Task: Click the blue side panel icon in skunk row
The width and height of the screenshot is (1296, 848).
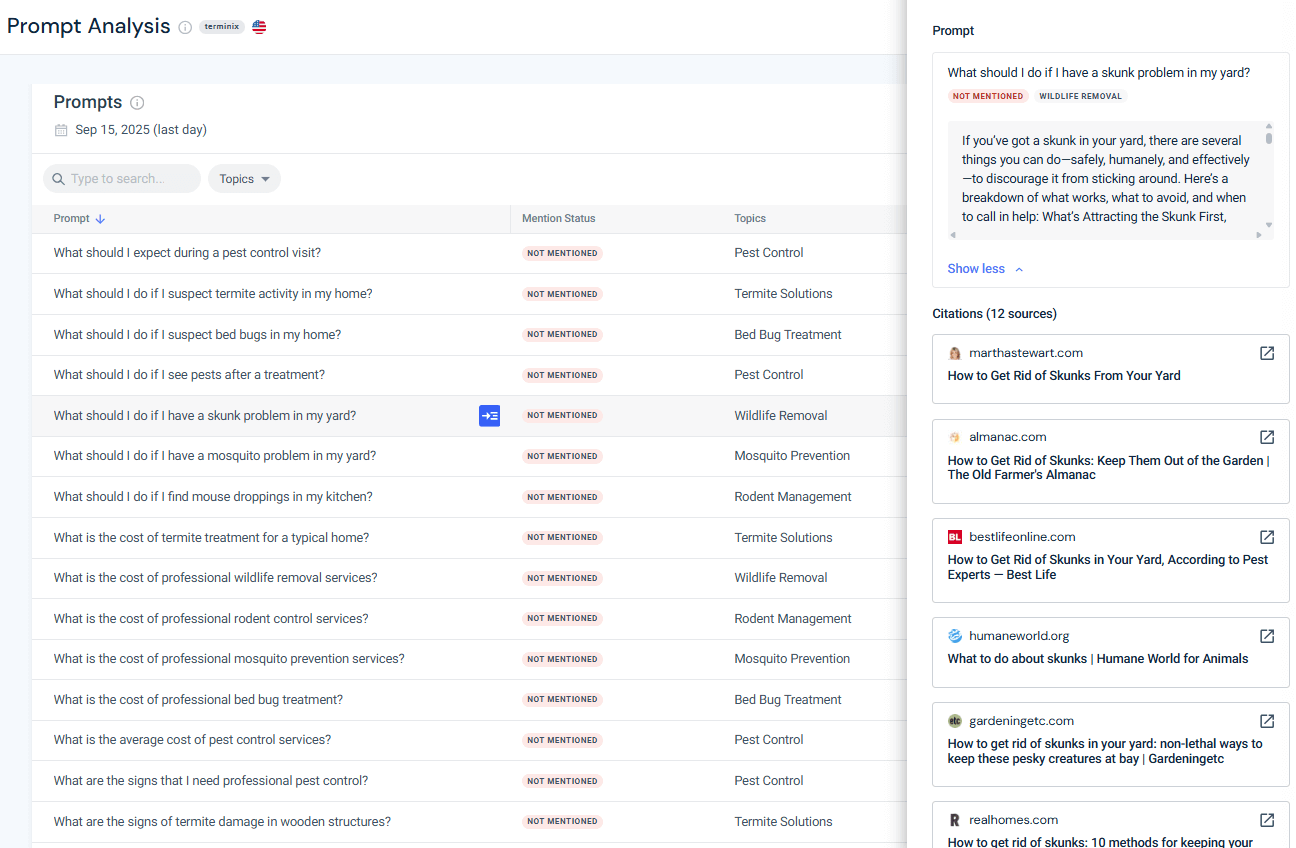Action: pyautogui.click(x=489, y=416)
